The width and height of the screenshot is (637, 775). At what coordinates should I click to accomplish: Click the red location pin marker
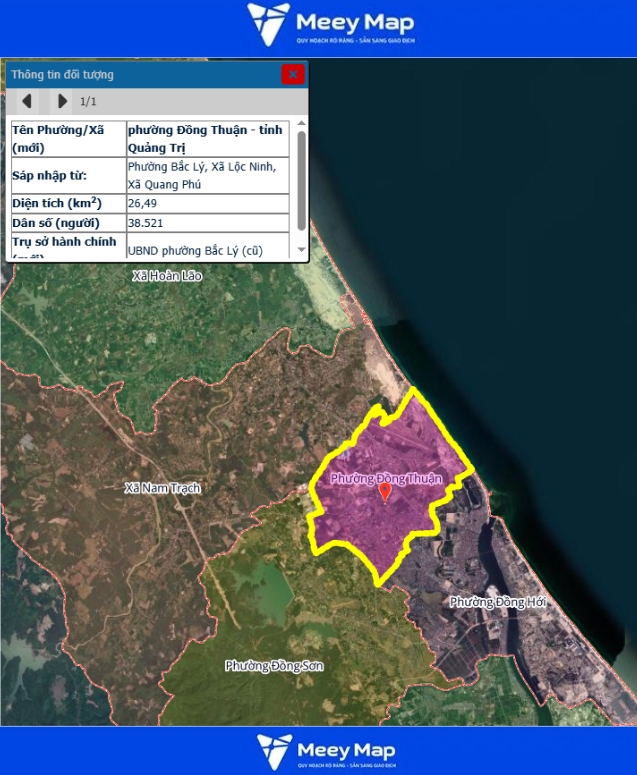coord(385,493)
